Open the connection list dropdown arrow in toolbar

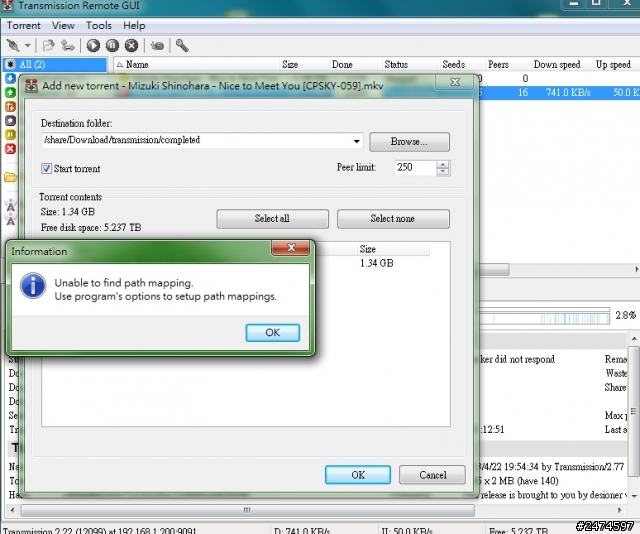[27, 45]
